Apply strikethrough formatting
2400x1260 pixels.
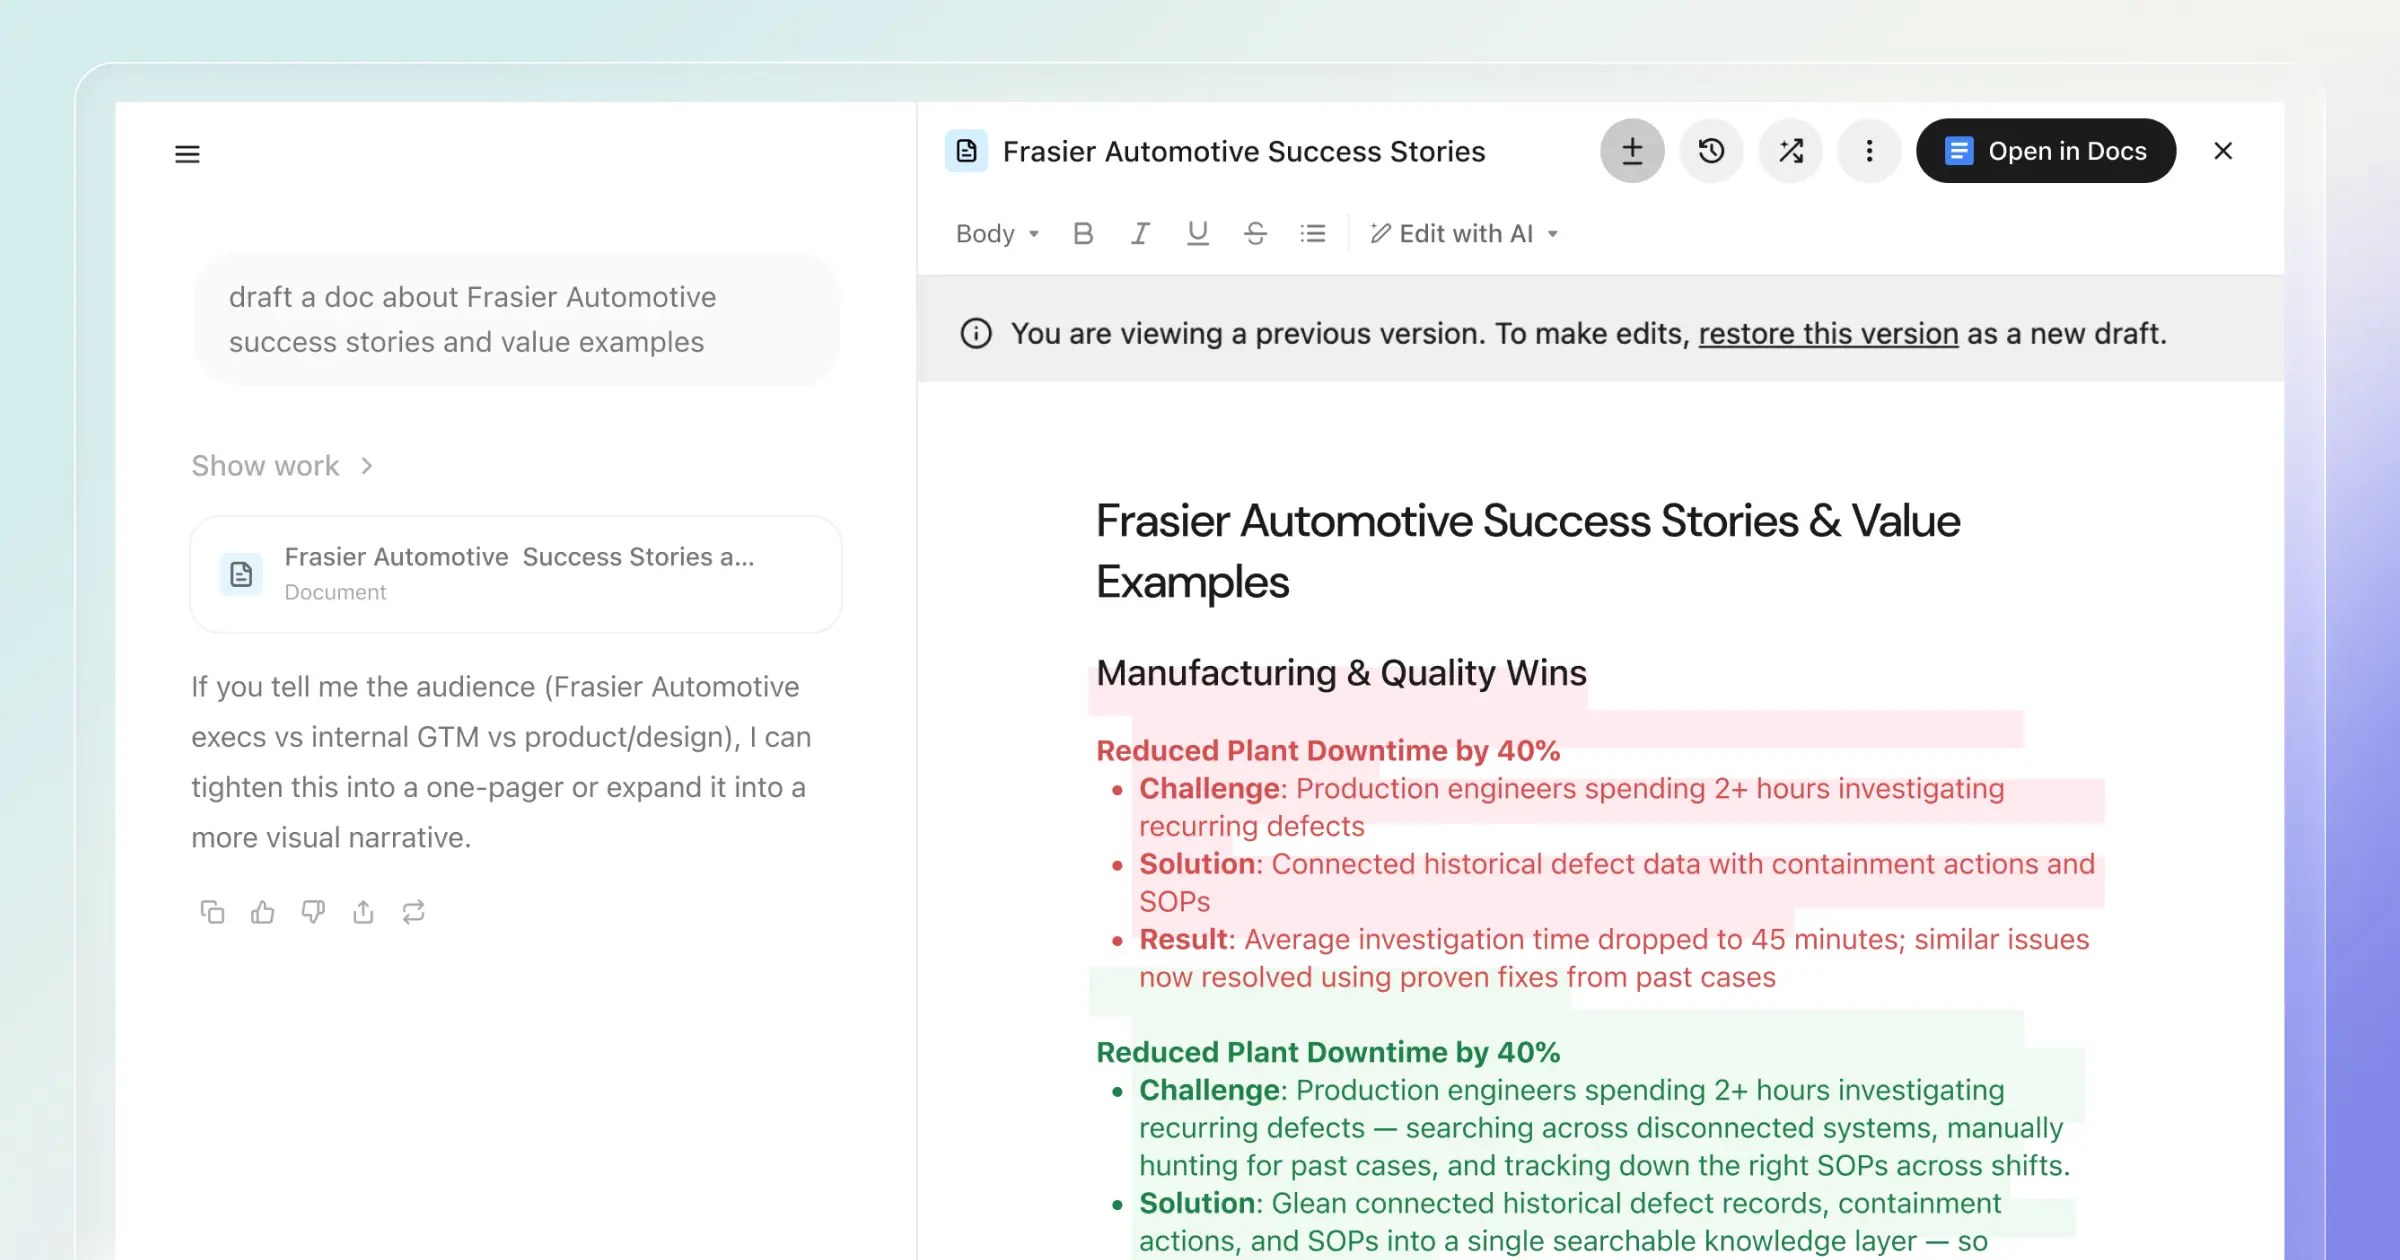pos(1255,234)
